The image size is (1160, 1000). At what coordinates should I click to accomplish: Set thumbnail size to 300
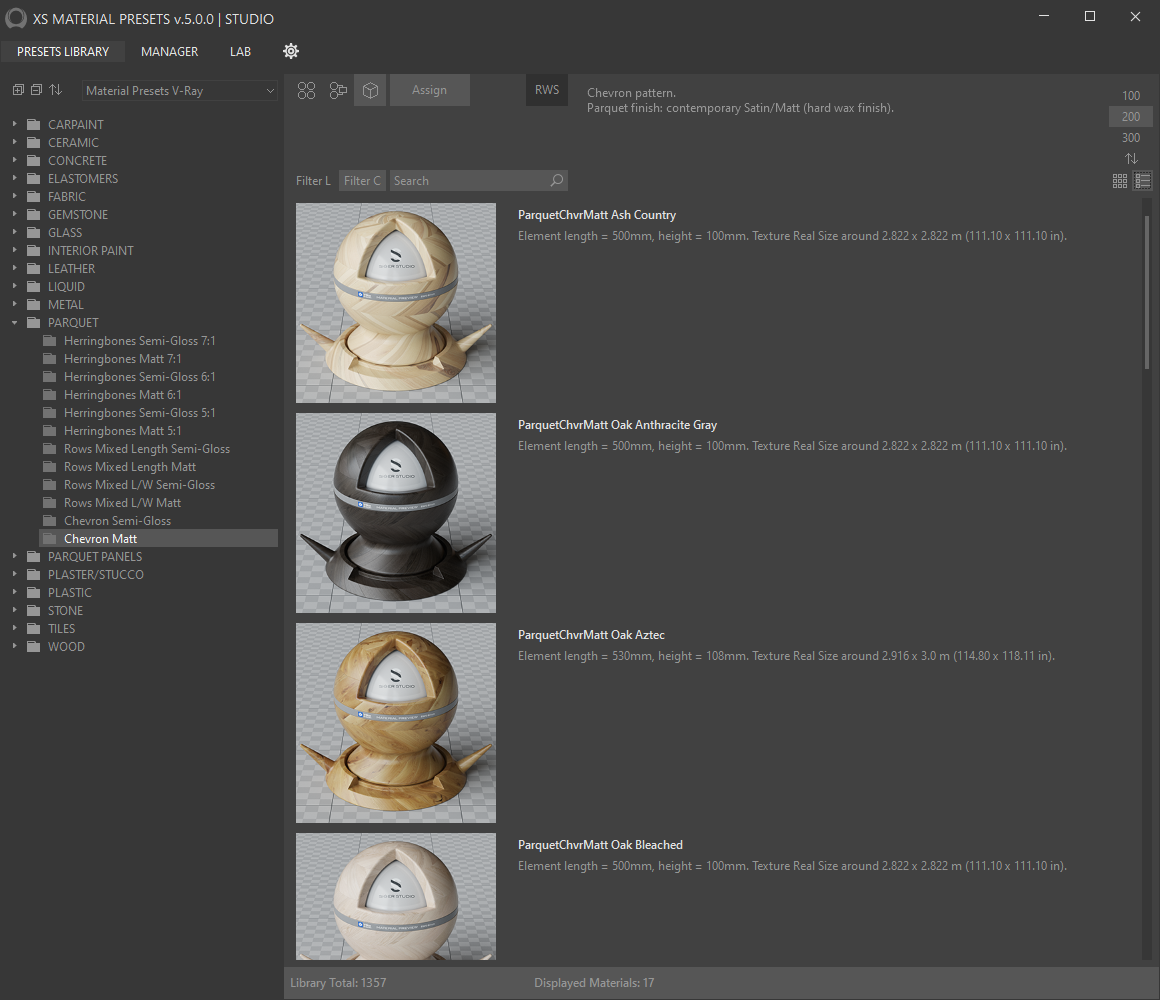(1130, 138)
